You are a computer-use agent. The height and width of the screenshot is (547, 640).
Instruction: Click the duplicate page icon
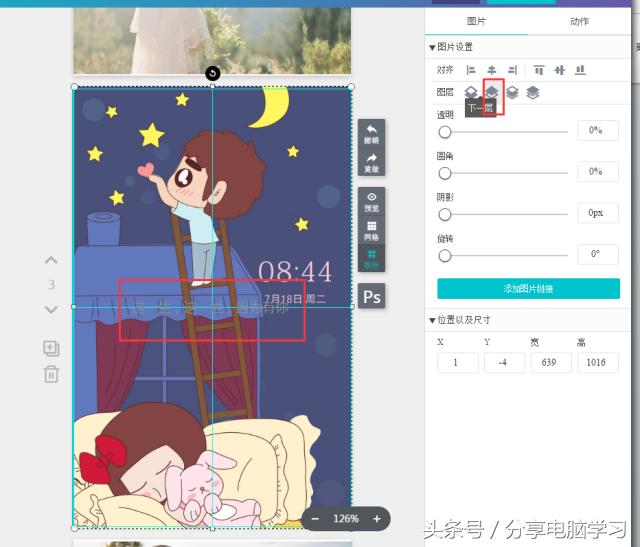point(51,348)
